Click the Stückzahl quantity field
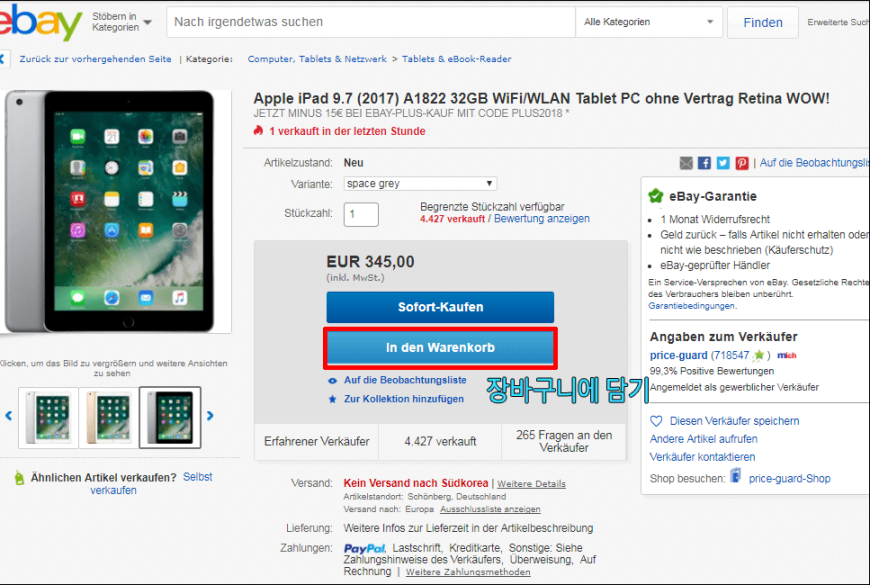 [361, 214]
